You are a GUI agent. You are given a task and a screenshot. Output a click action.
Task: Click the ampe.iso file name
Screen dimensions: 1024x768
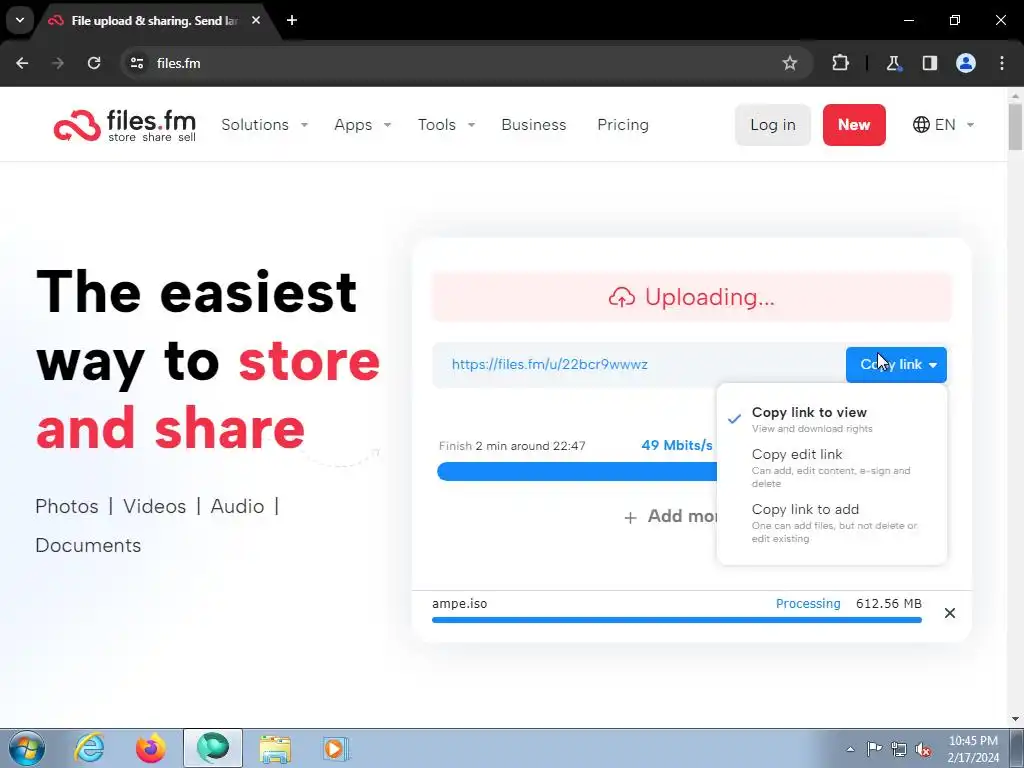[459, 603]
